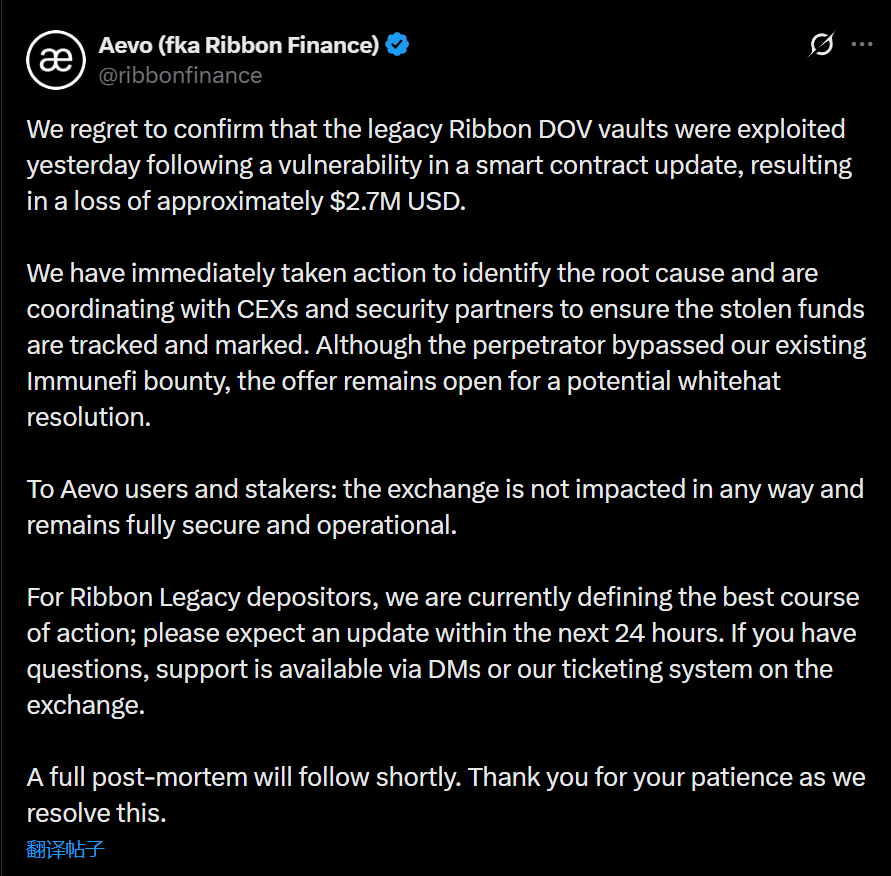Click the @ribbonfinance handle

click(x=180, y=76)
